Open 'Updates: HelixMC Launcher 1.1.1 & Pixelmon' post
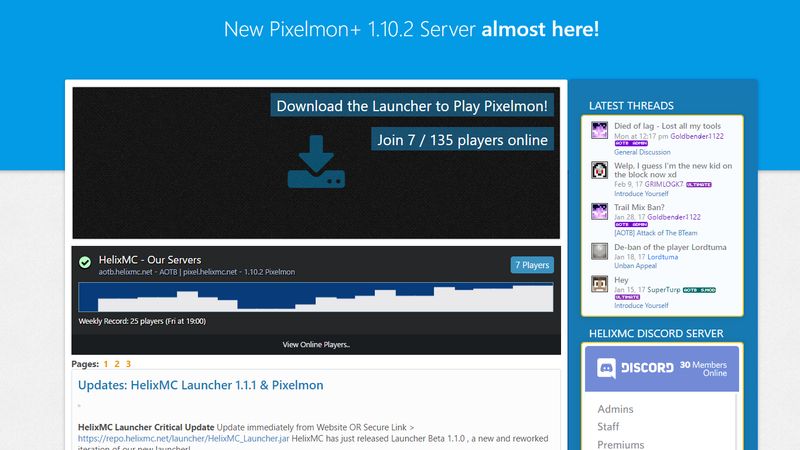800x450 pixels. click(201, 385)
